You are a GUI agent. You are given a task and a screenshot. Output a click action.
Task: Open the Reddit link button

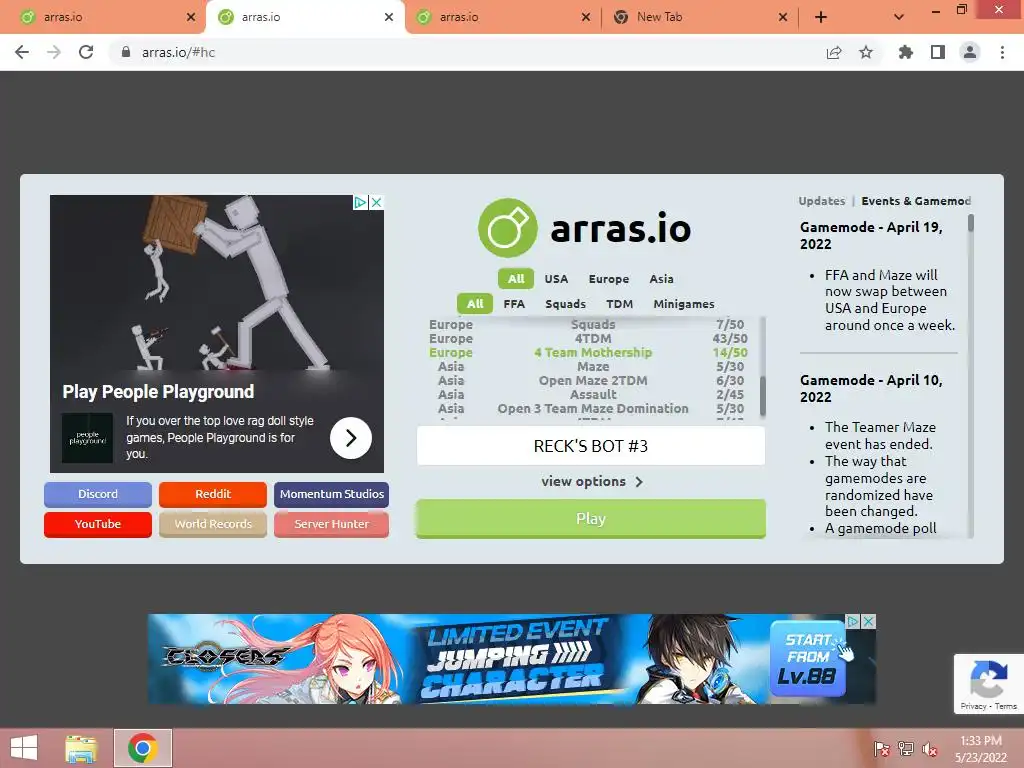pos(213,494)
